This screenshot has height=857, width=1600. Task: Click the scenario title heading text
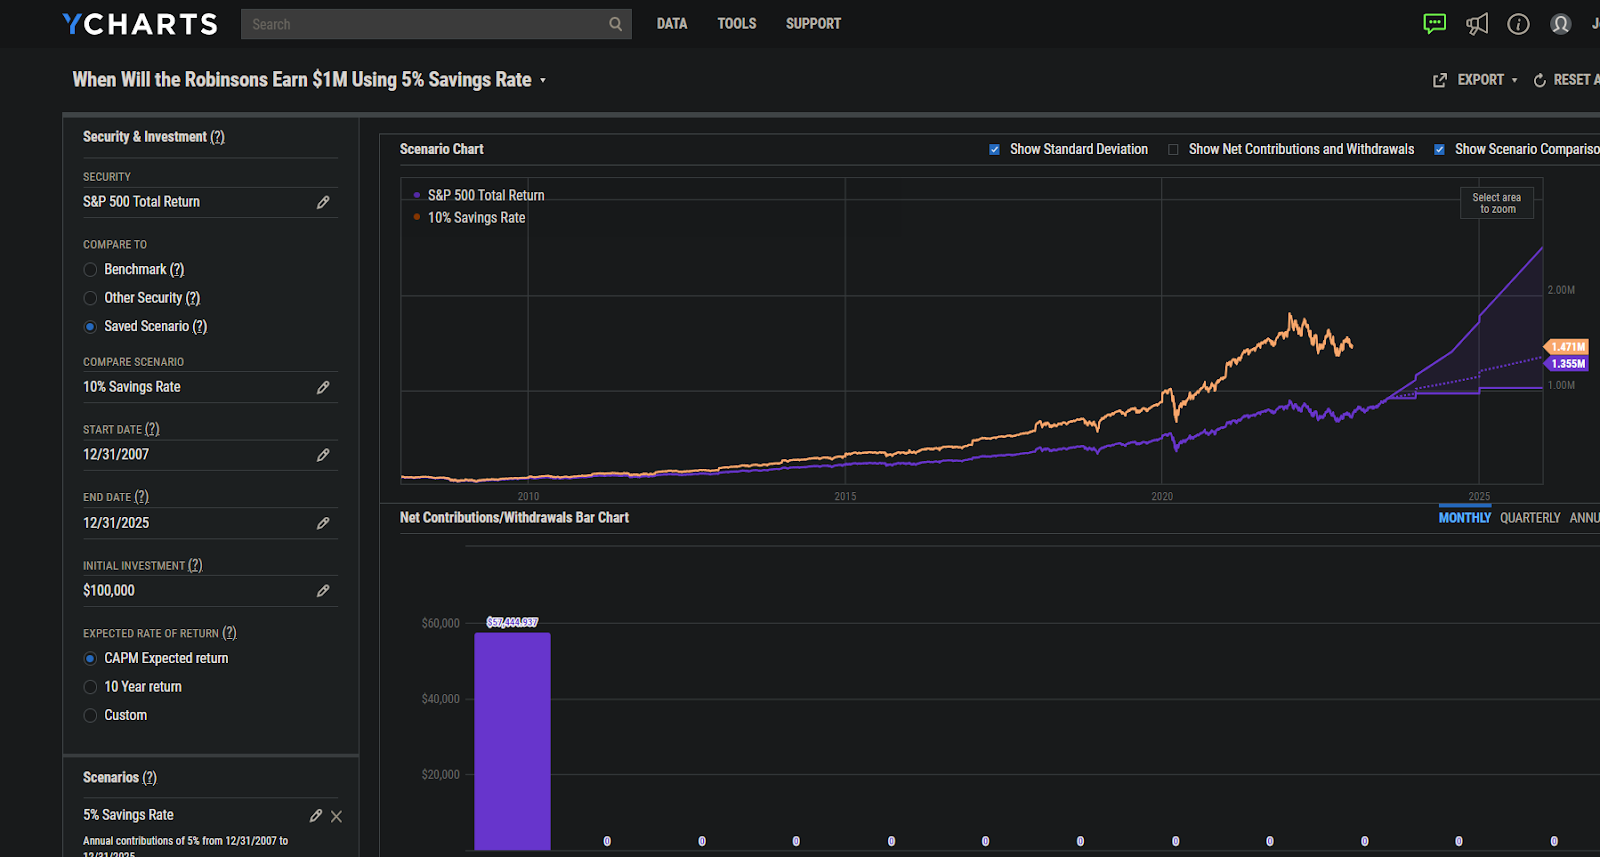(x=302, y=80)
